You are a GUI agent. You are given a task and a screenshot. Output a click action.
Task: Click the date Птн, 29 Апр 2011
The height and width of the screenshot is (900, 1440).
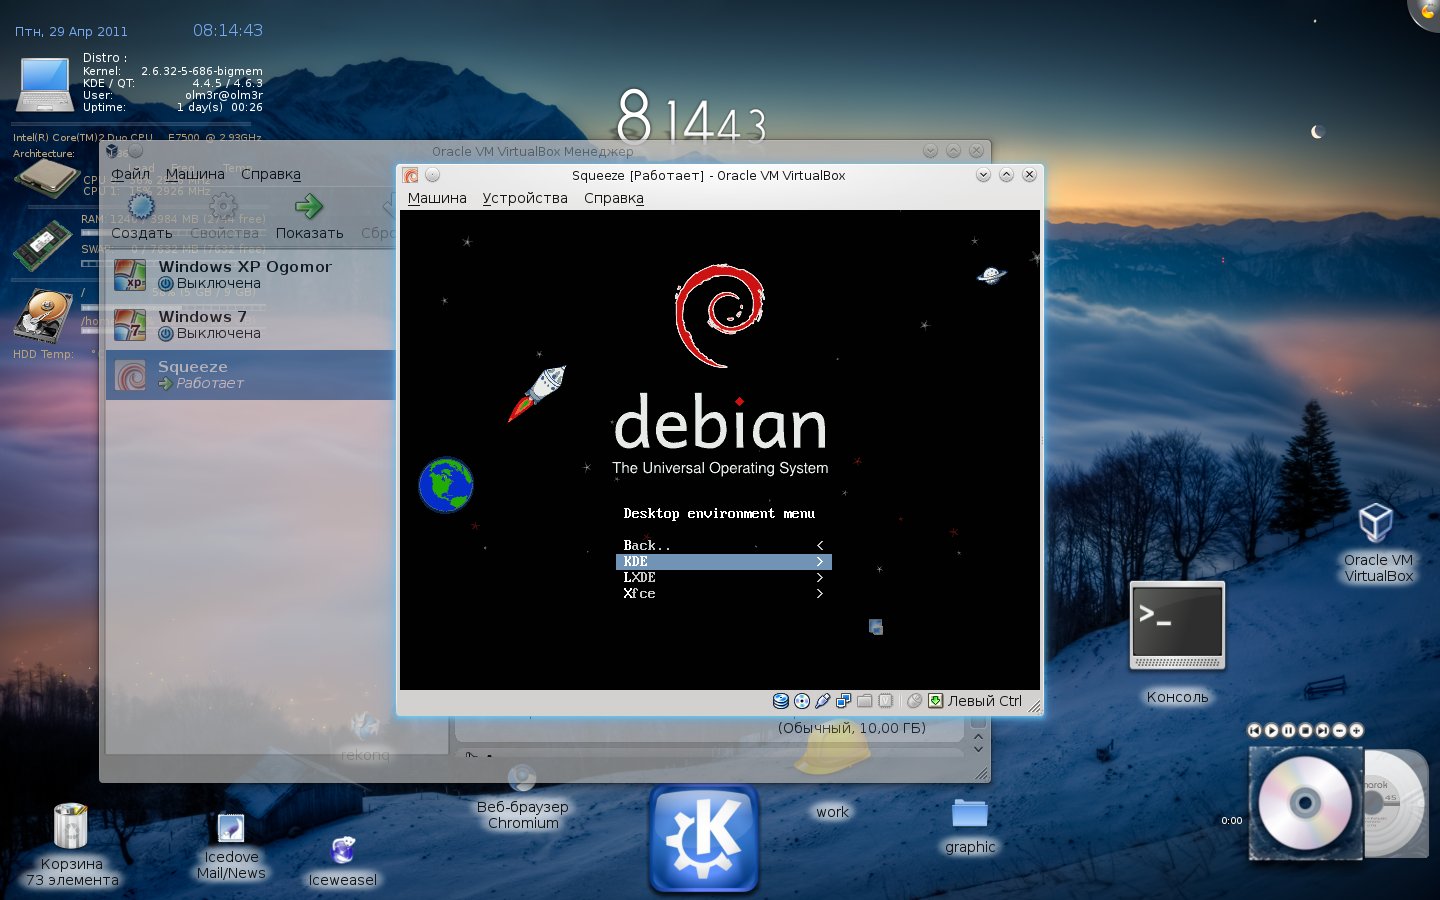click(x=71, y=32)
